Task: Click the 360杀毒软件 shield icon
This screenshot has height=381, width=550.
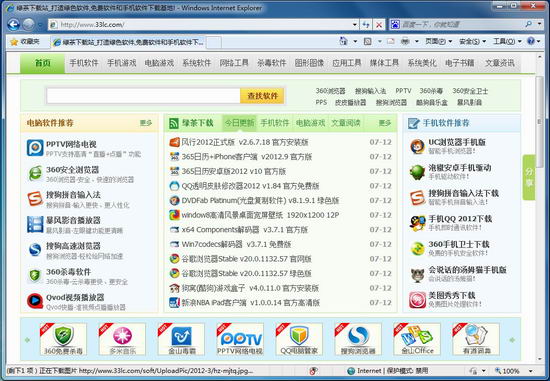Action: click(x=35, y=275)
